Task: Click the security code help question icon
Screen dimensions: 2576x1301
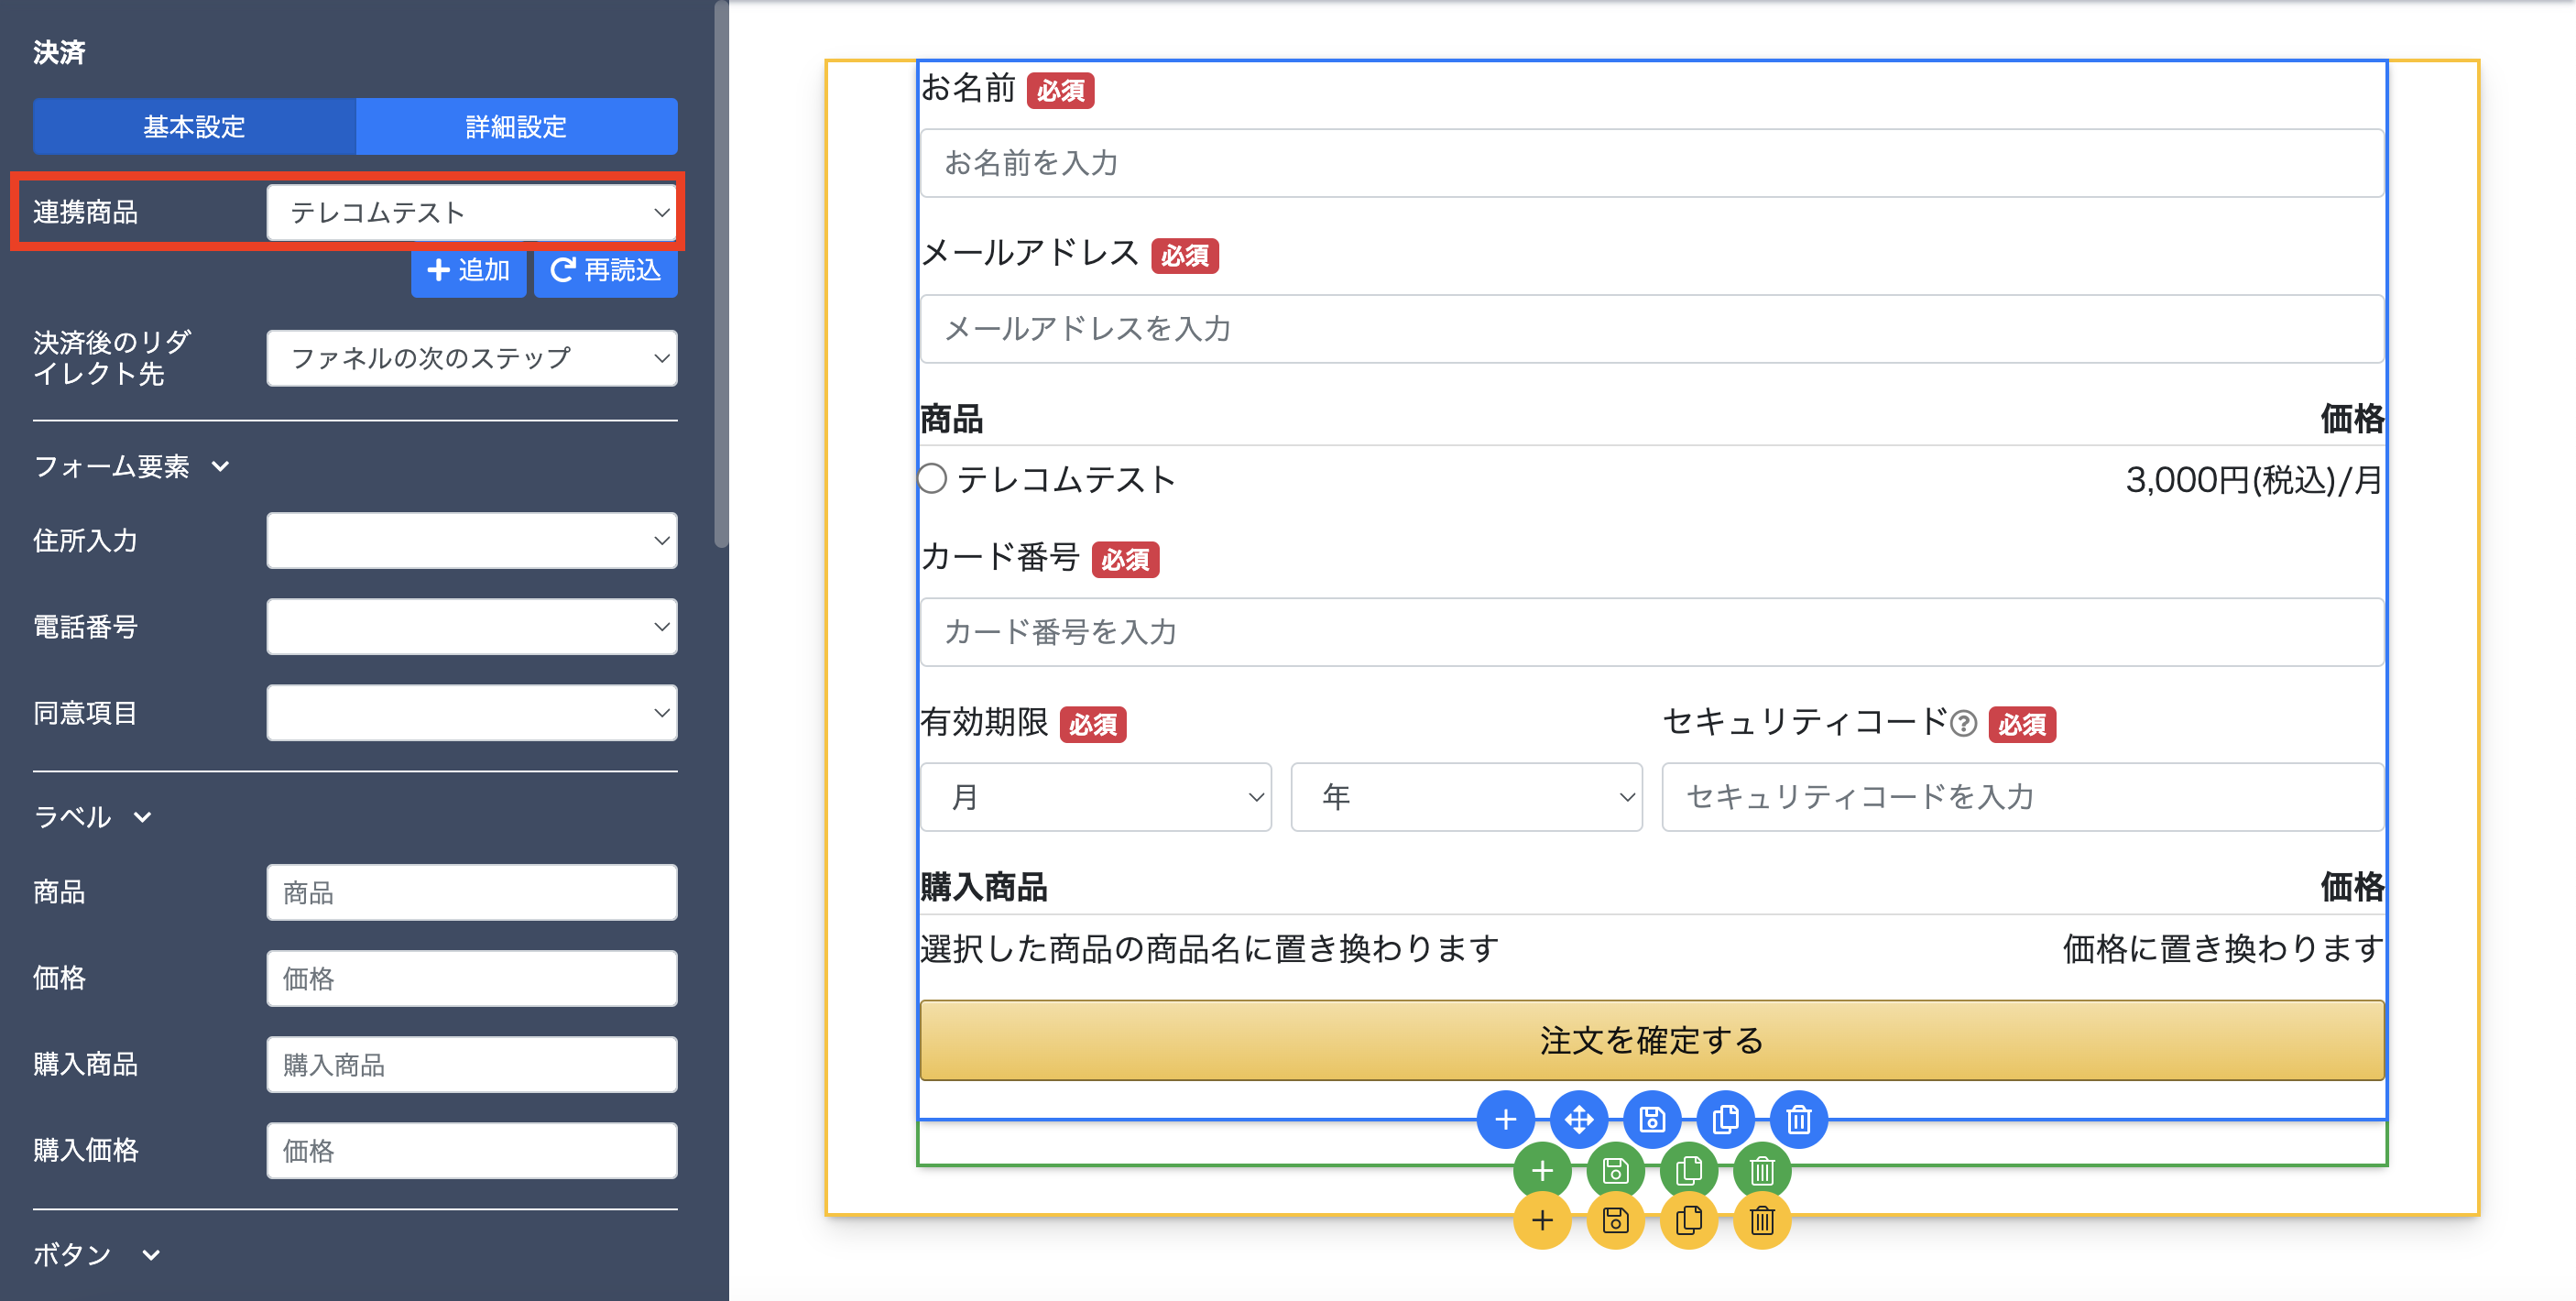Action: point(1963,723)
